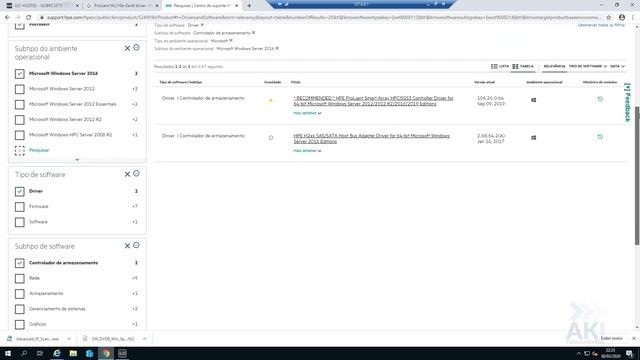Click Exibir todos in the downloads bar
640x360 pixels.
click(611, 338)
